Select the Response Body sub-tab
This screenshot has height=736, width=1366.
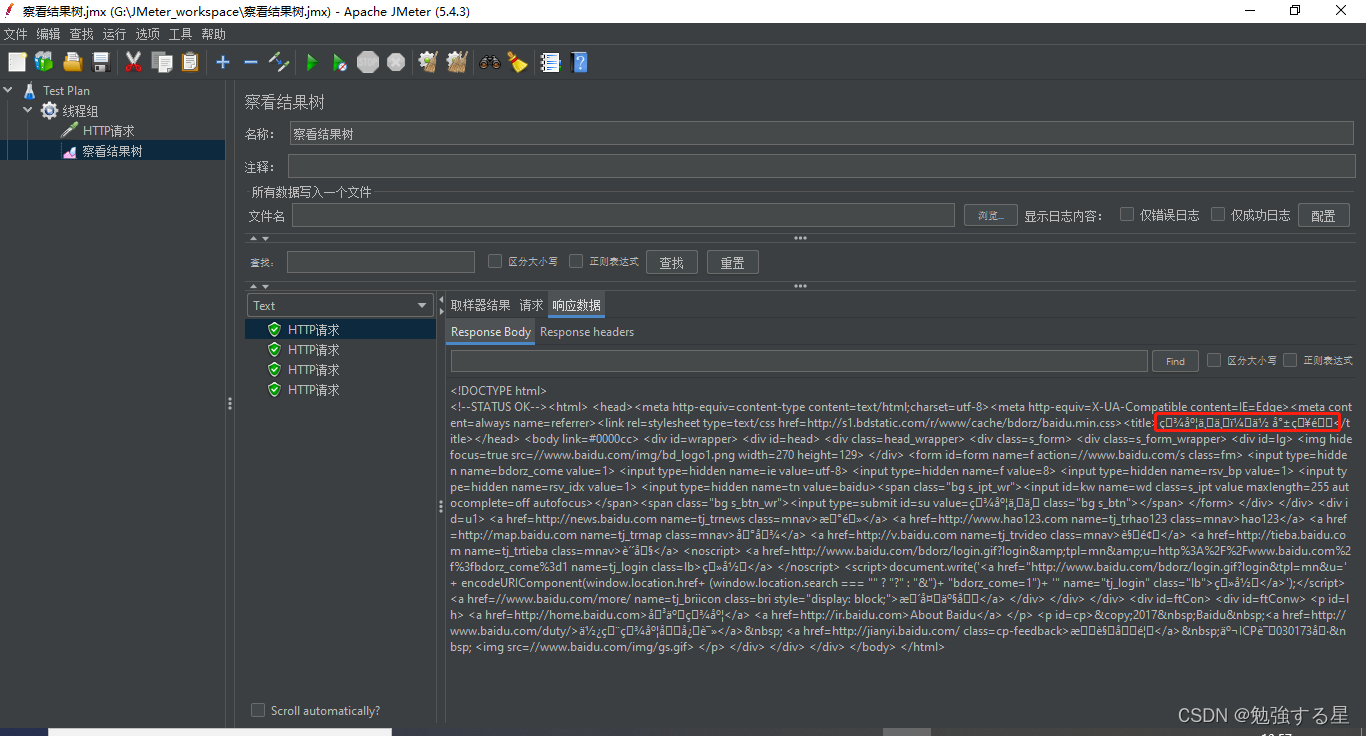(x=490, y=332)
